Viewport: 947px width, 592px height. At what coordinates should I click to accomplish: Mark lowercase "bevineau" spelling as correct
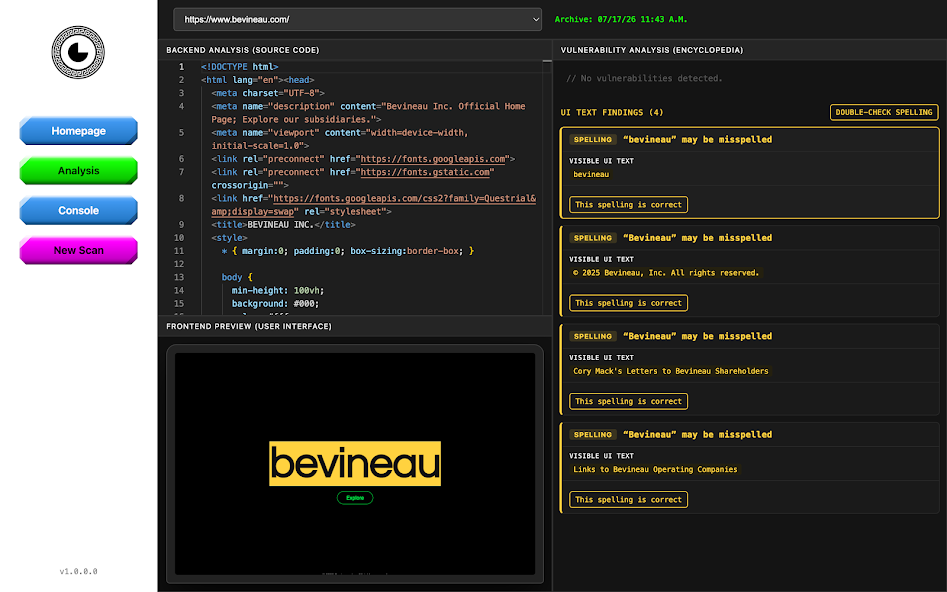click(628, 205)
